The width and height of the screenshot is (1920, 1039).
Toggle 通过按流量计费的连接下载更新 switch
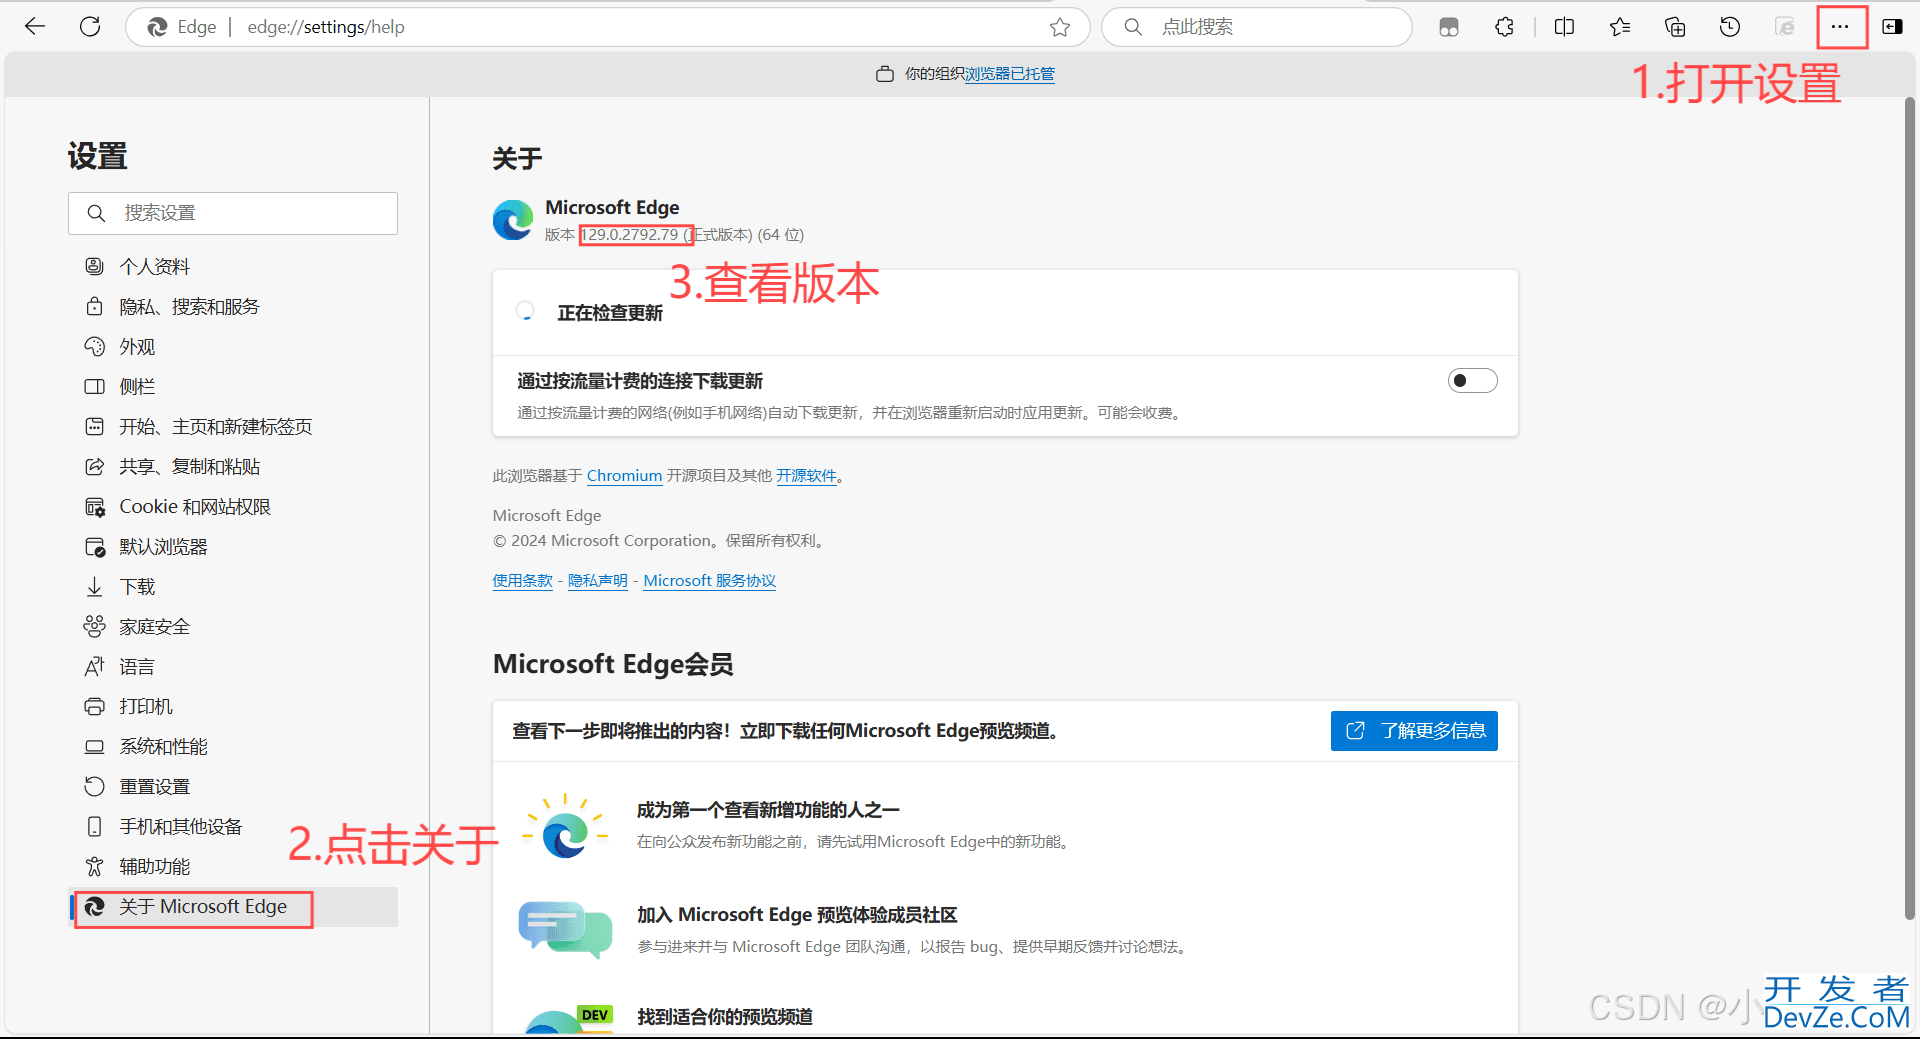click(1472, 381)
